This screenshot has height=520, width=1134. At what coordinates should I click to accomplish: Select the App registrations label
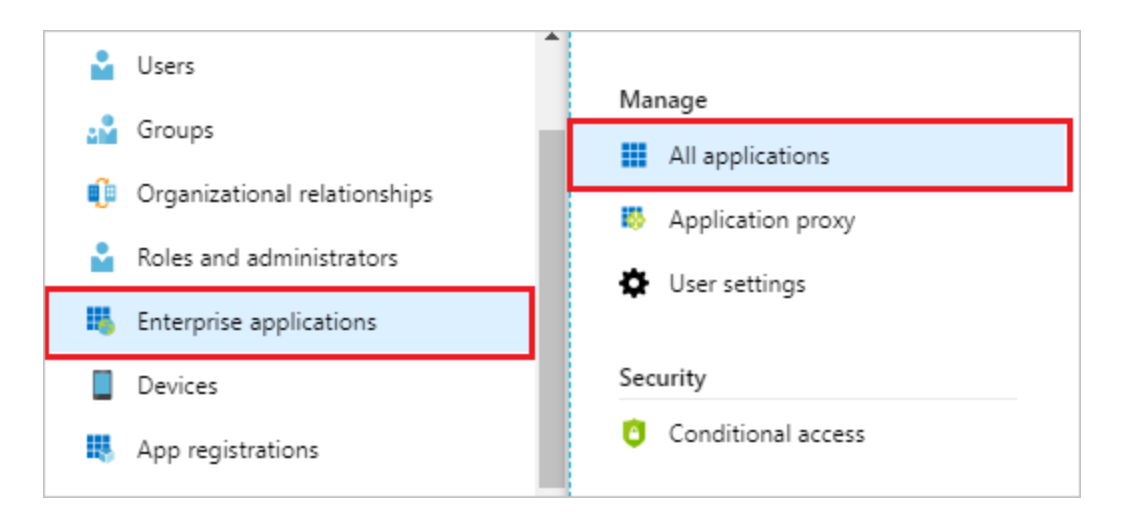coord(228,449)
